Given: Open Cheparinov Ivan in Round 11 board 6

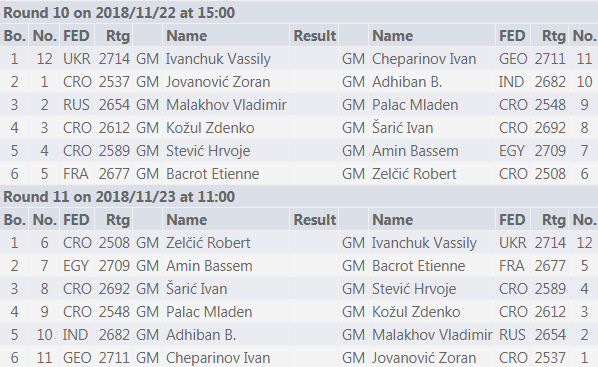Looking at the screenshot, I should [x=218, y=358].
